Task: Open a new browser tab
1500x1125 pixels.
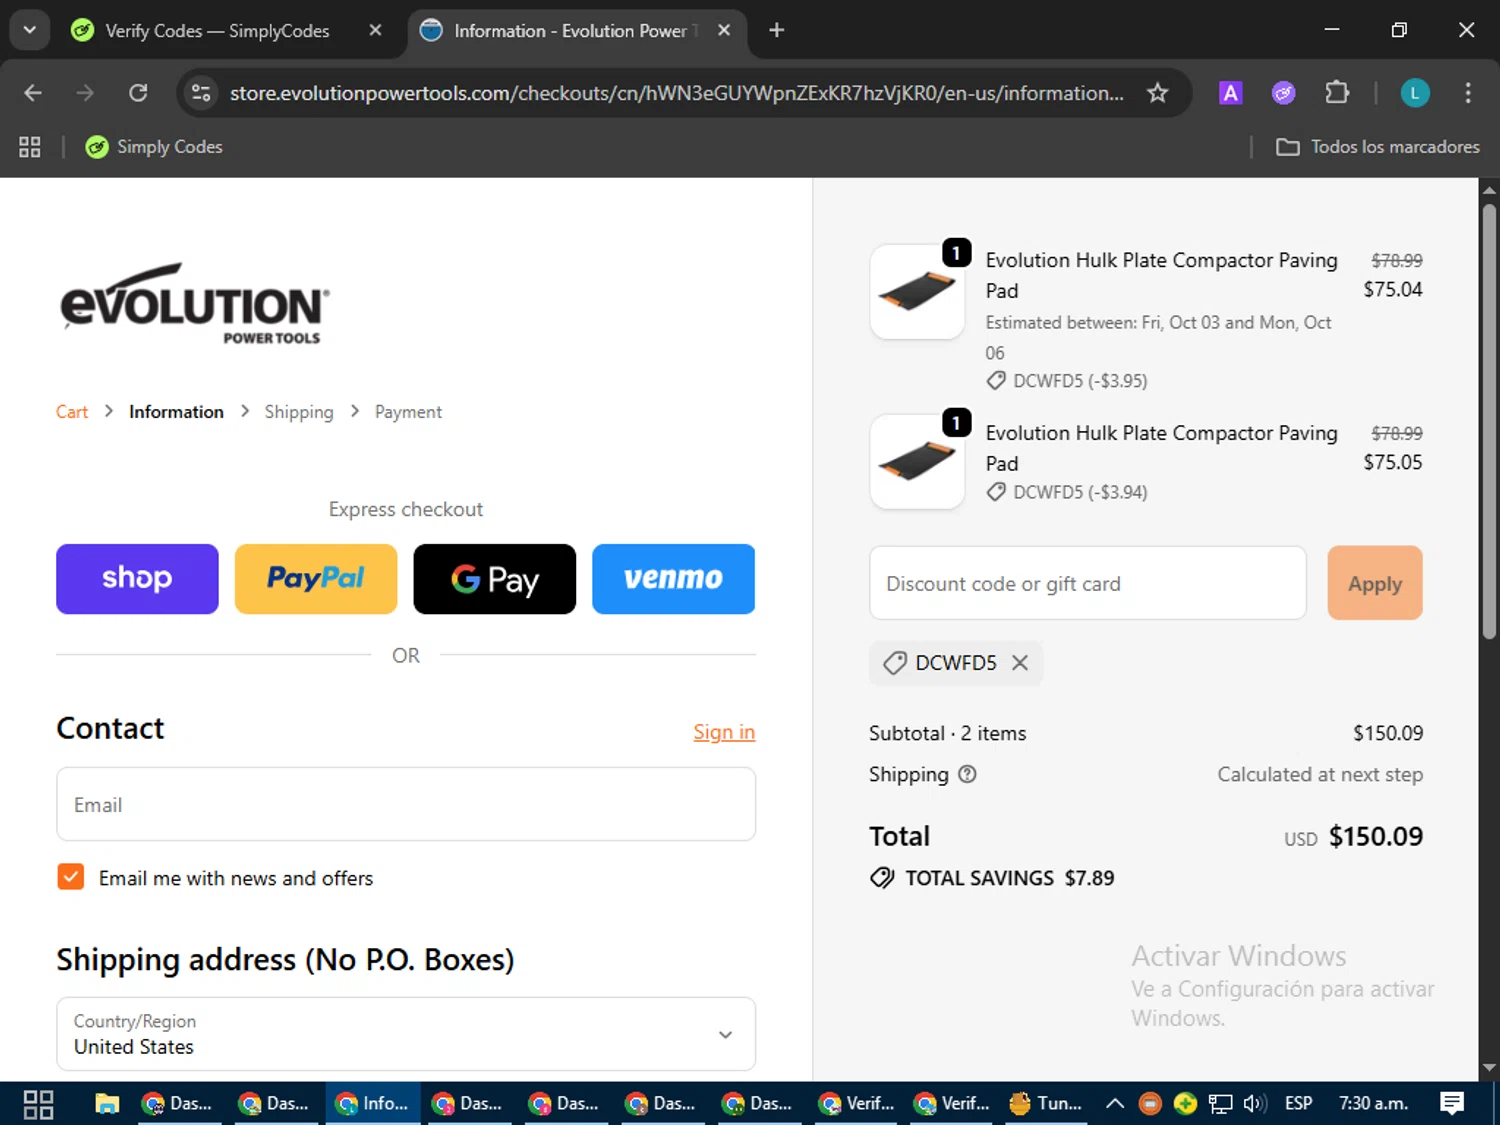Action: click(776, 30)
